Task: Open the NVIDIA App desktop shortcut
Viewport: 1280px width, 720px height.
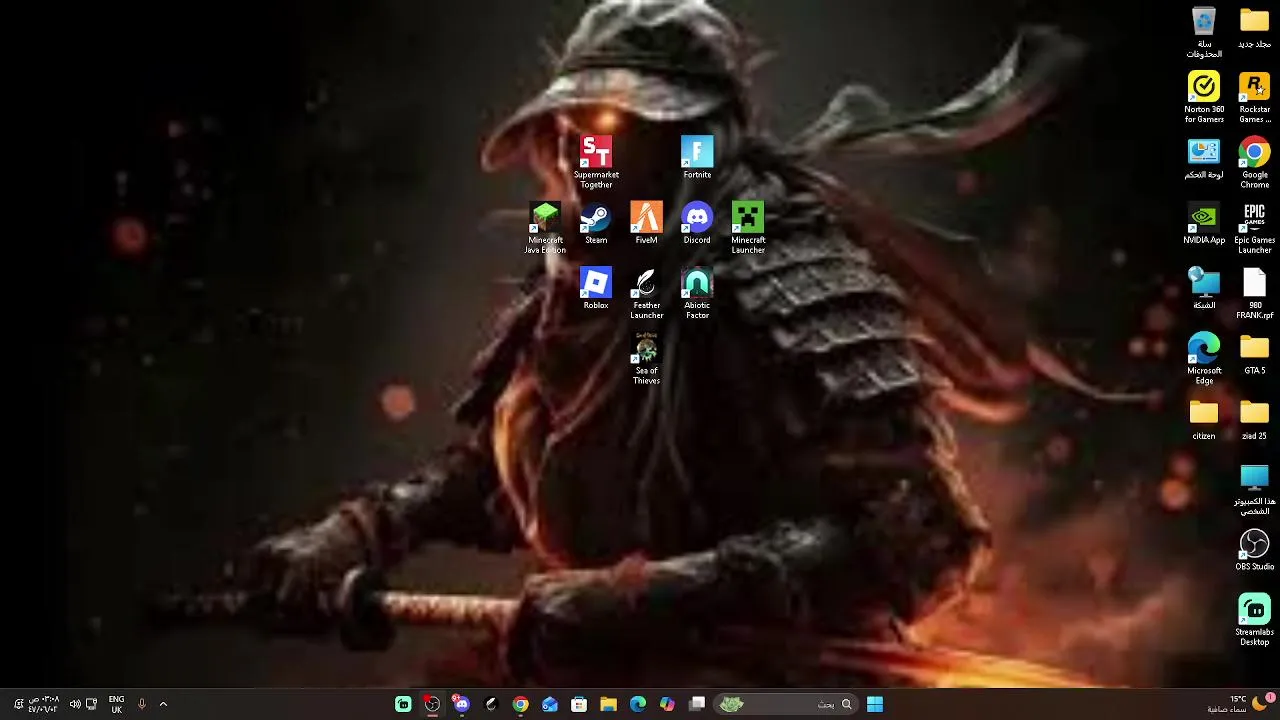Action: tap(1204, 223)
